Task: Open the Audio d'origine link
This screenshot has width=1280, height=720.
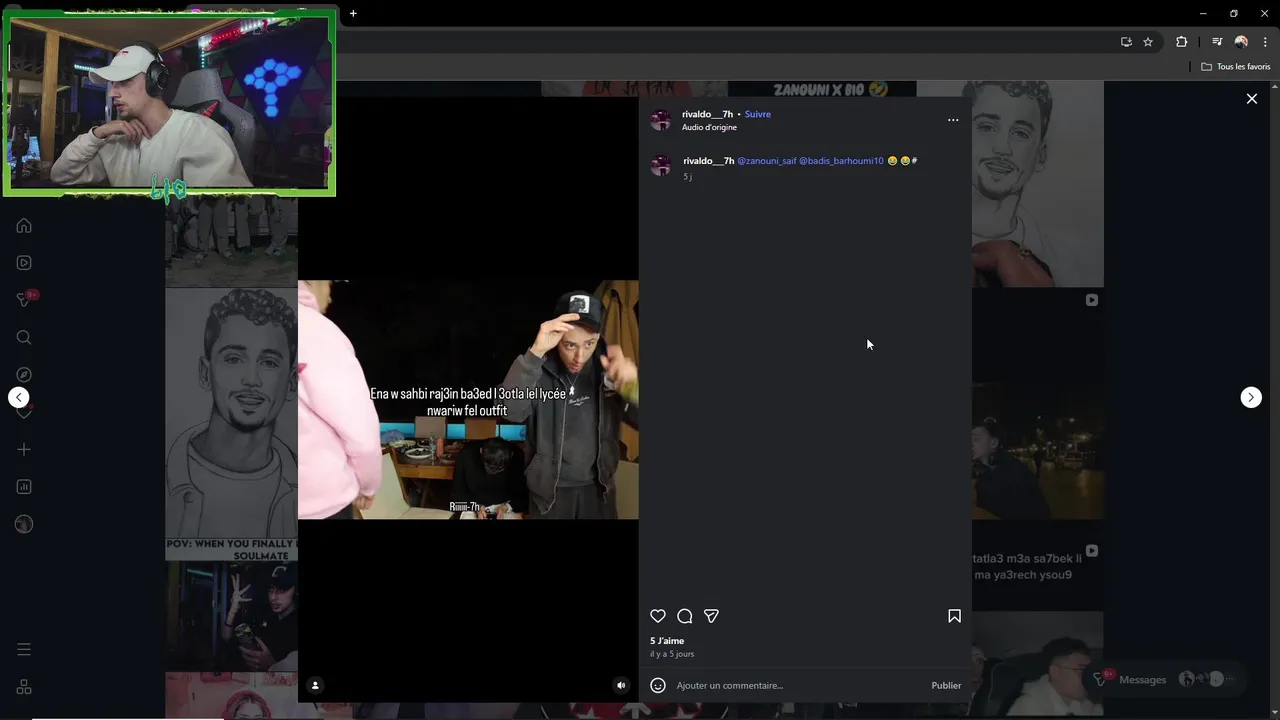Action: pyautogui.click(x=709, y=127)
